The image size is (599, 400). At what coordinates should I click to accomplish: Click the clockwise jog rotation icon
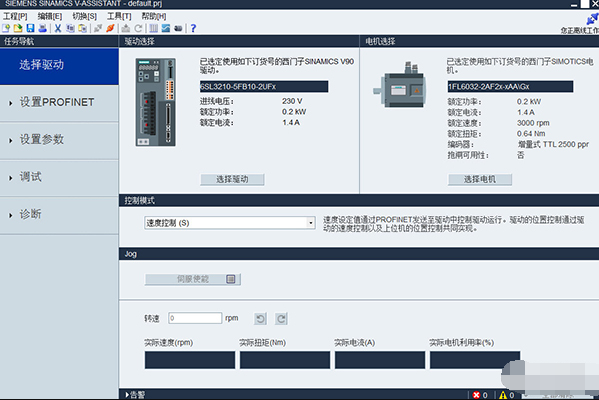pos(281,319)
